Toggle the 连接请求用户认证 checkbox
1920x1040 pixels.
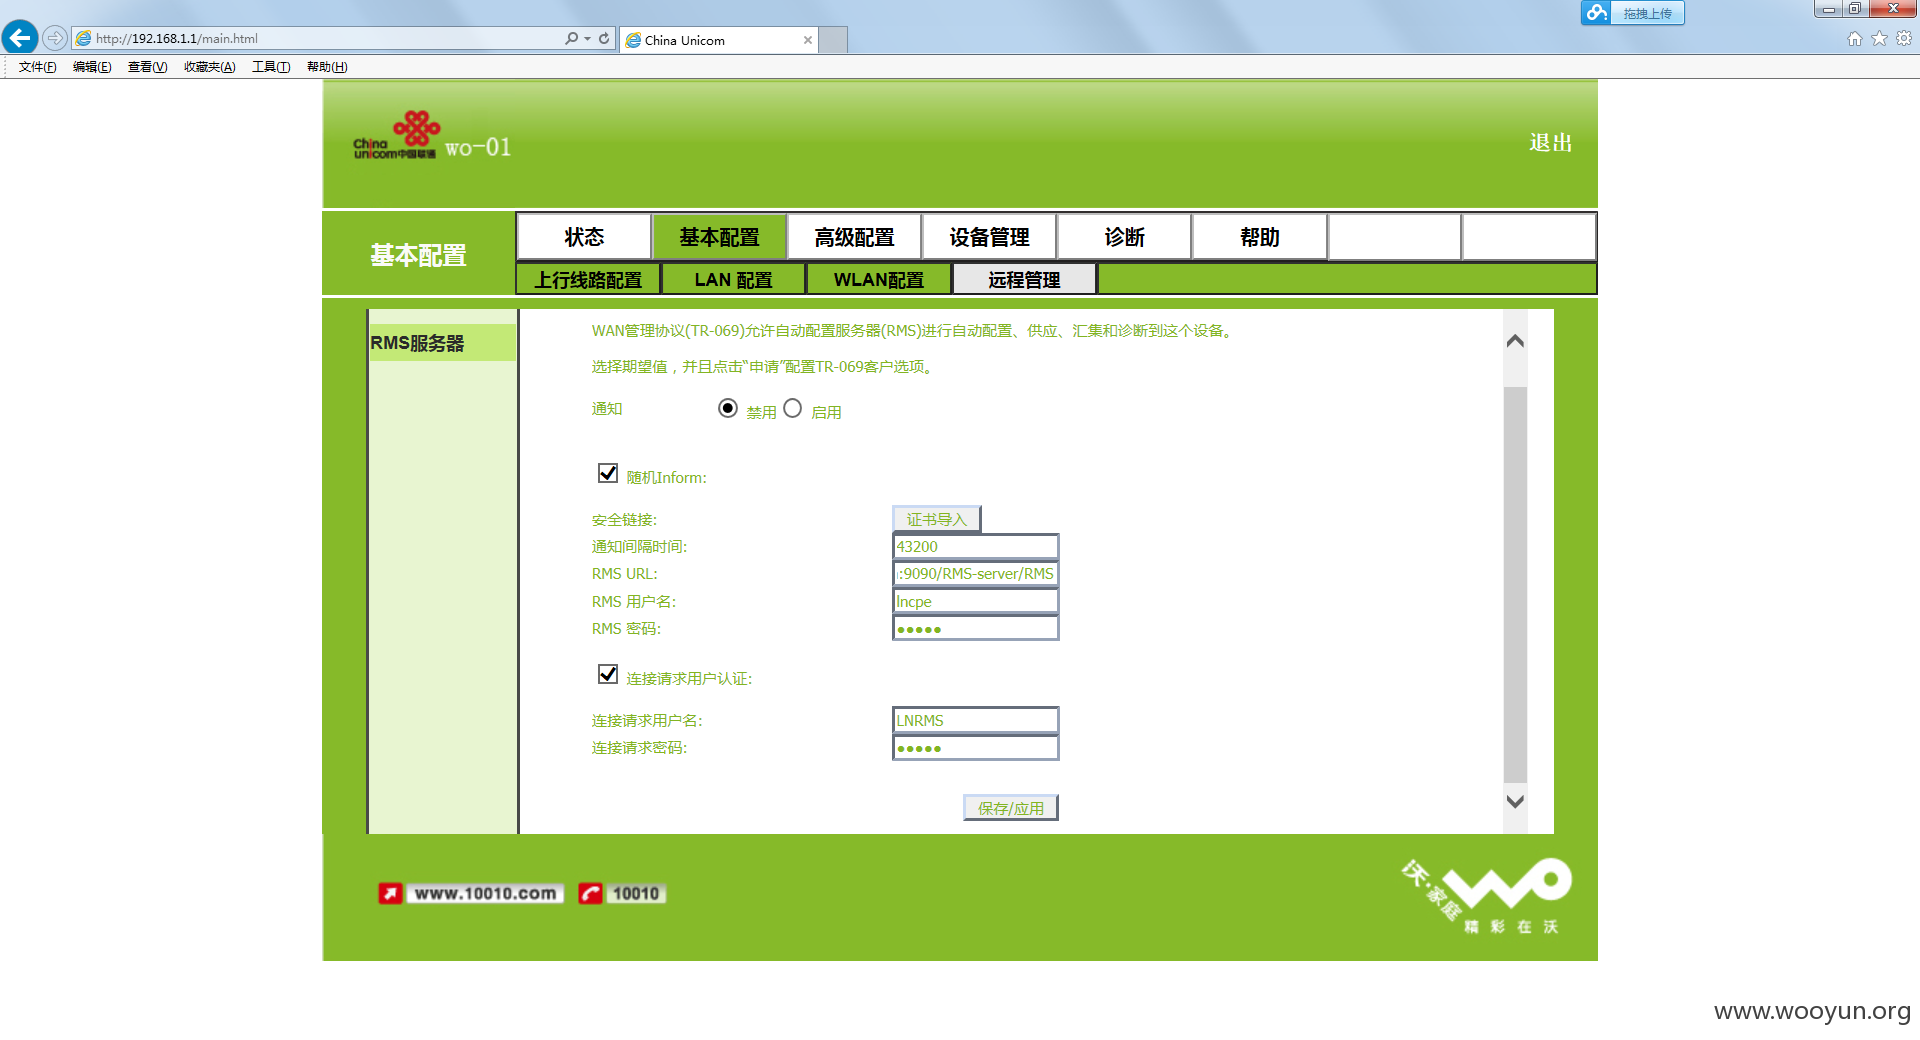[x=608, y=674]
